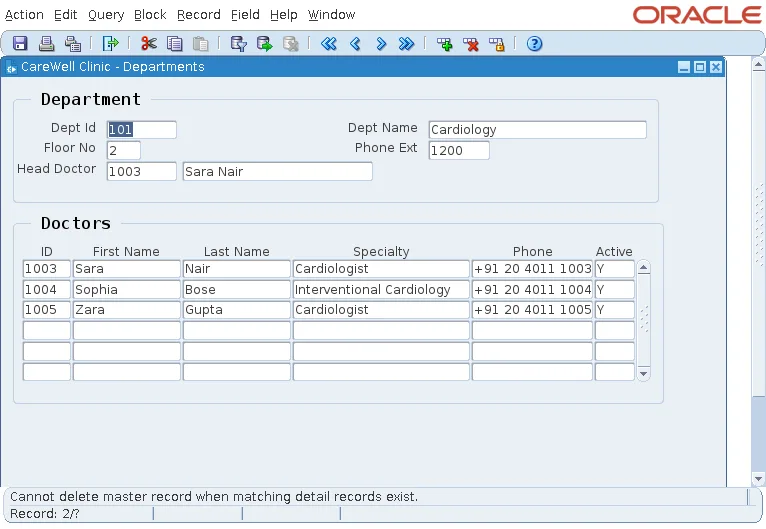Open the Query menu
The height and width of the screenshot is (529, 766).
pyautogui.click(x=106, y=15)
